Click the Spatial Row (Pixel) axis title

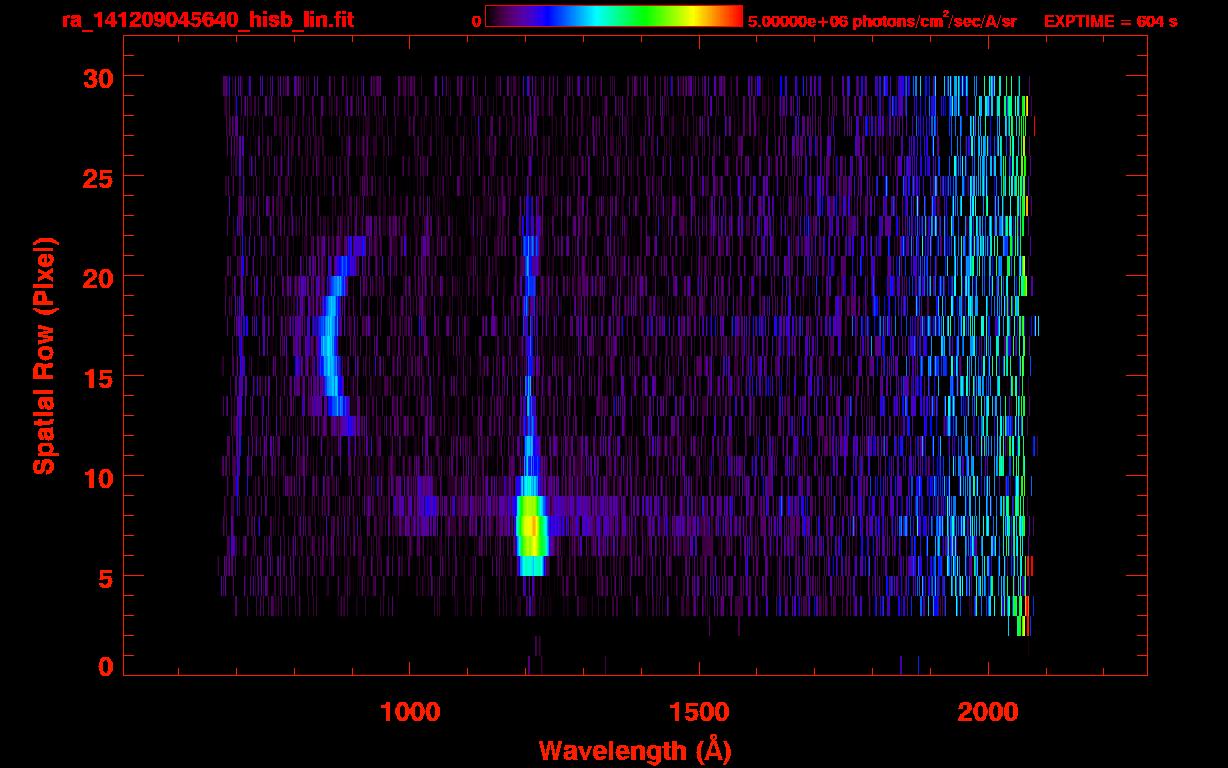click(x=43, y=355)
